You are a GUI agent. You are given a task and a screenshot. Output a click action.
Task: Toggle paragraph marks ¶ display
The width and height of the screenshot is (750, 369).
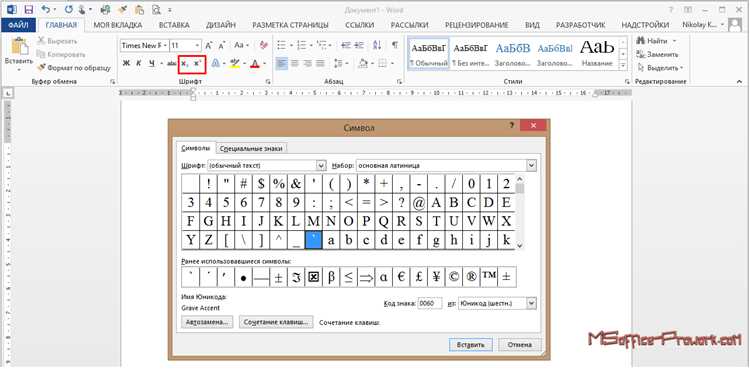(395, 45)
